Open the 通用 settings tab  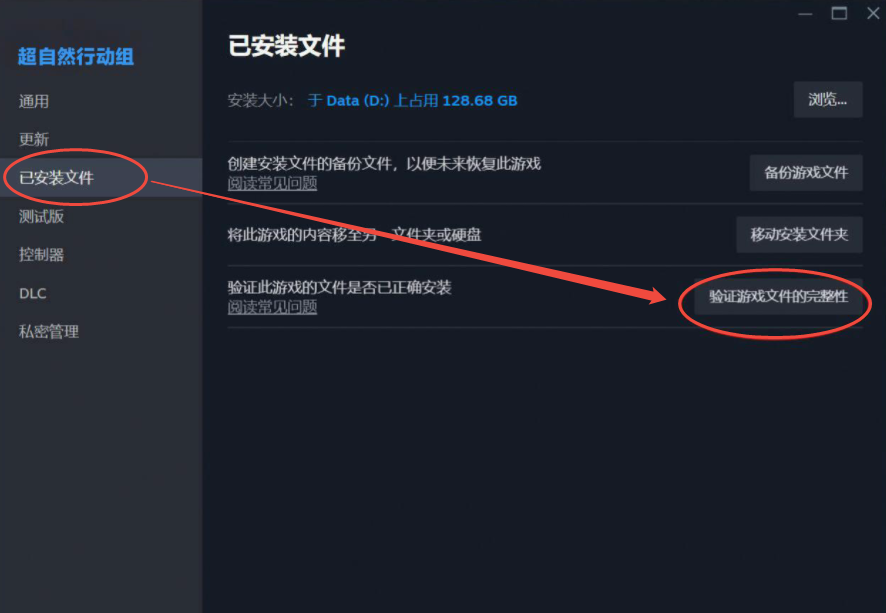pos(34,101)
